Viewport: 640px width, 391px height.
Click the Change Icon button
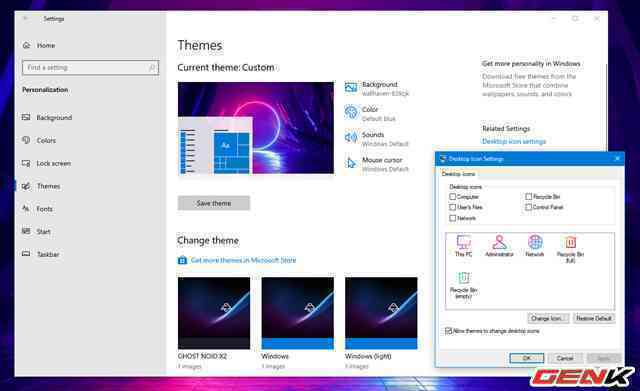click(549, 318)
